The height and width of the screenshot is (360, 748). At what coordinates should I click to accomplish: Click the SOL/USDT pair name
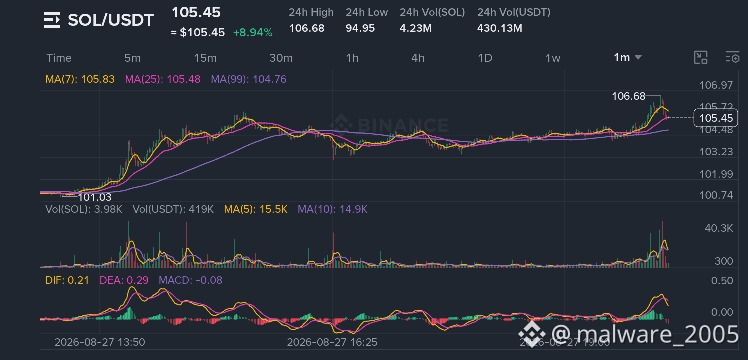tap(111, 20)
